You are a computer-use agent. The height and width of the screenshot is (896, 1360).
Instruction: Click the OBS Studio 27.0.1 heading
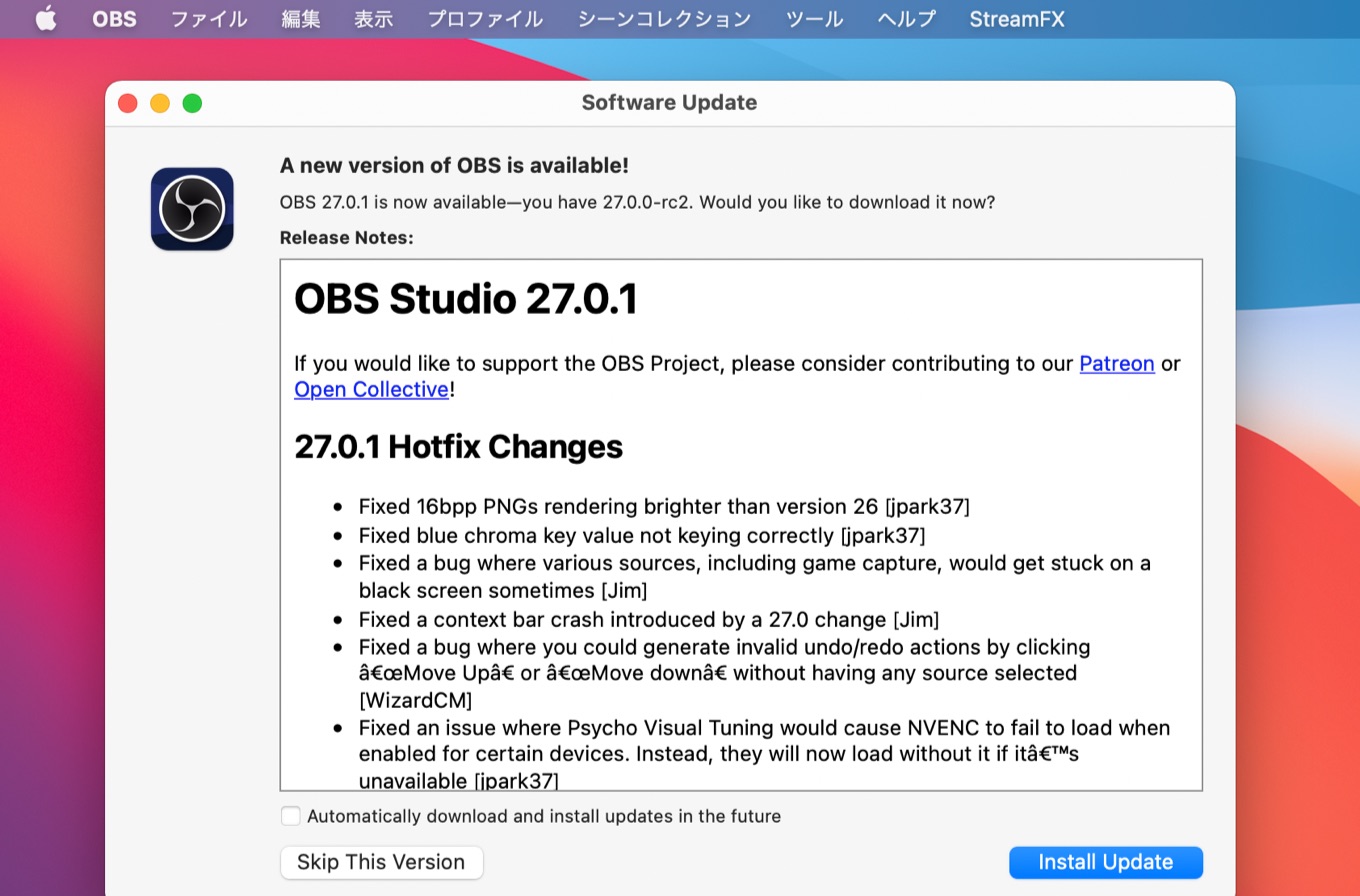point(466,300)
